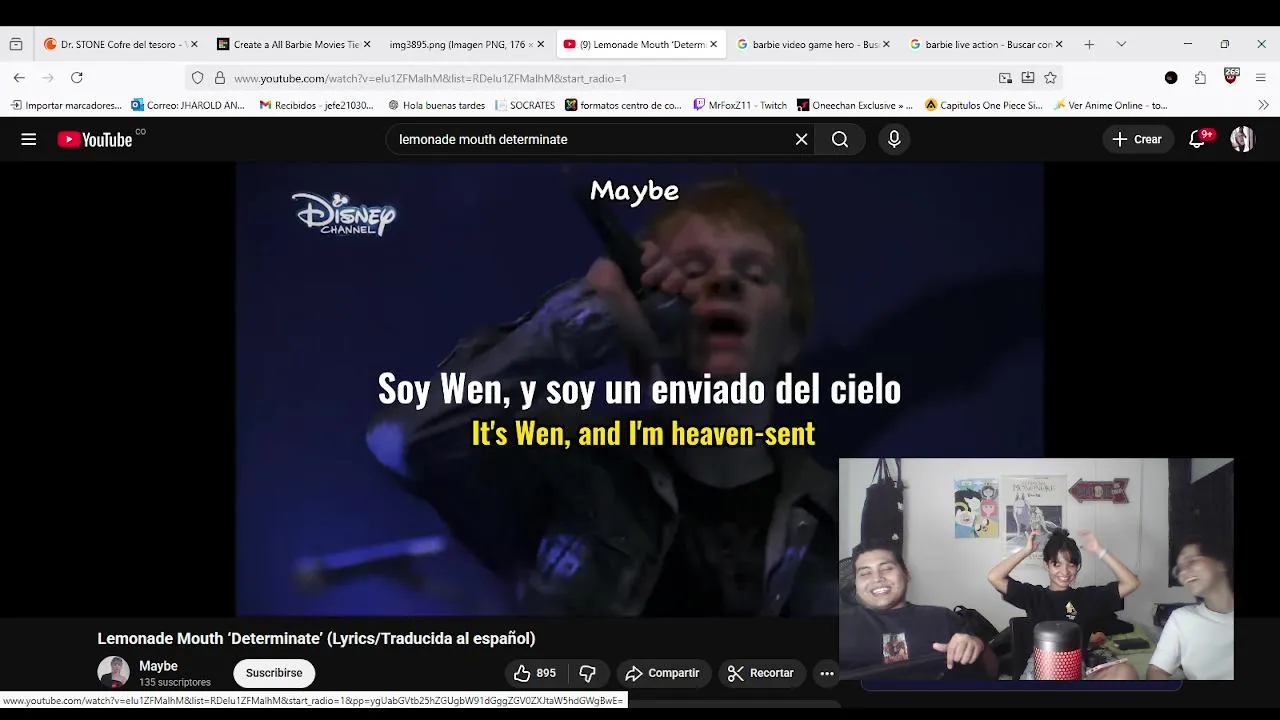Share the video via Compartir
The height and width of the screenshot is (720, 1280).
click(x=662, y=673)
